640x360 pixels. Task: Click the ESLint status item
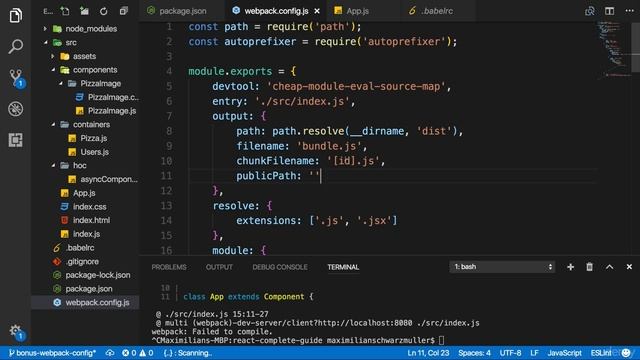click(x=601, y=353)
